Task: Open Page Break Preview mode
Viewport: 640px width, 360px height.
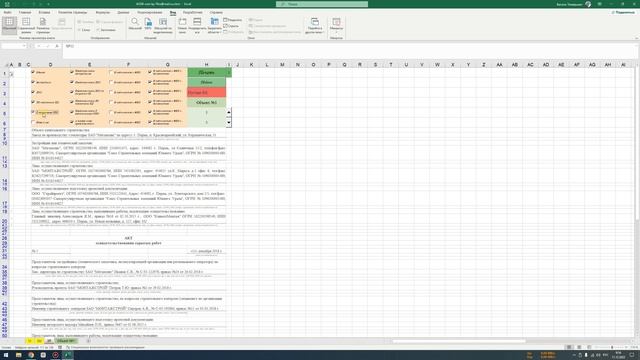Action: (x=26, y=25)
